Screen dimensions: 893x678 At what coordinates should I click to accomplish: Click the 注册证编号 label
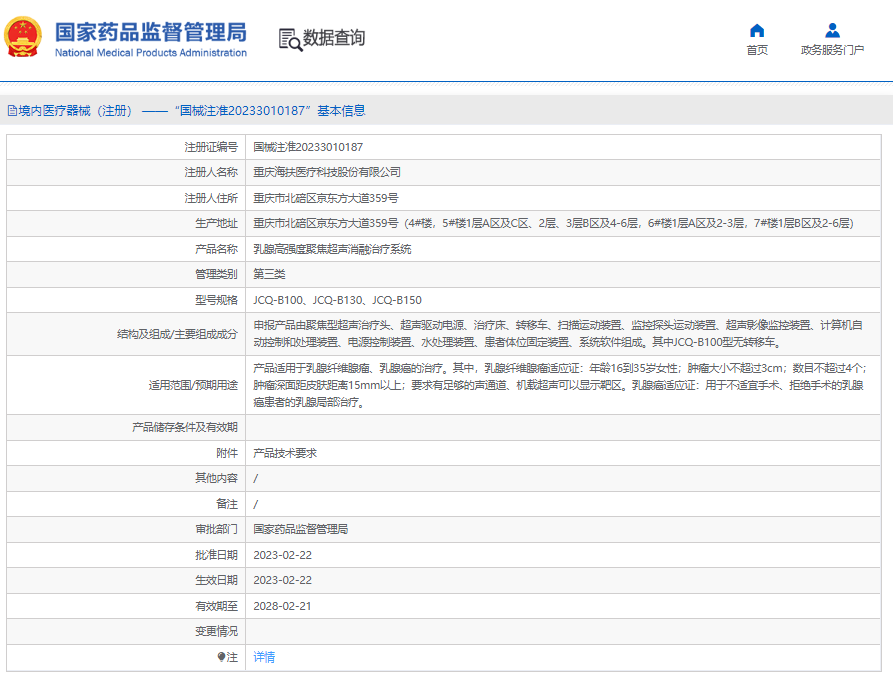(211, 147)
